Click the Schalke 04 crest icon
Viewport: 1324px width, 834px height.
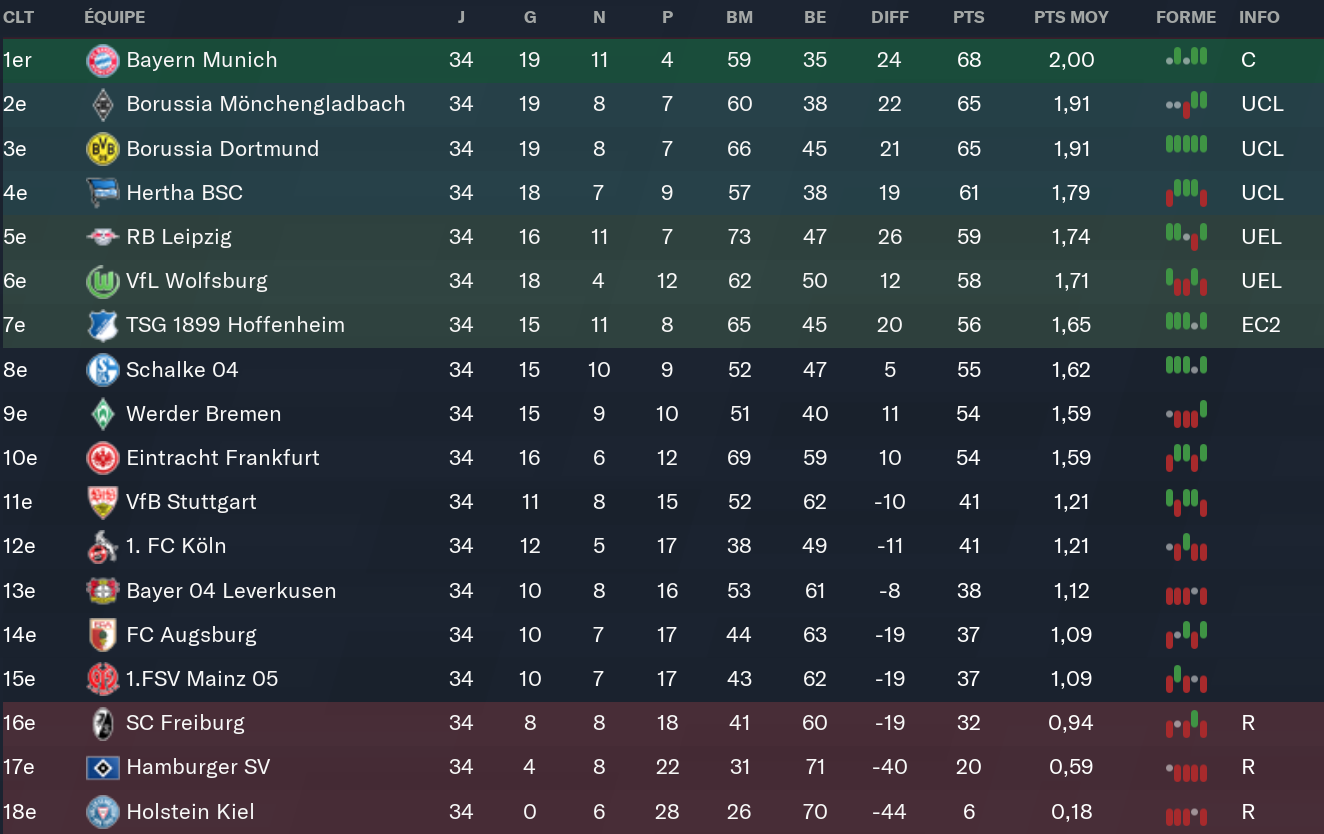coord(103,370)
